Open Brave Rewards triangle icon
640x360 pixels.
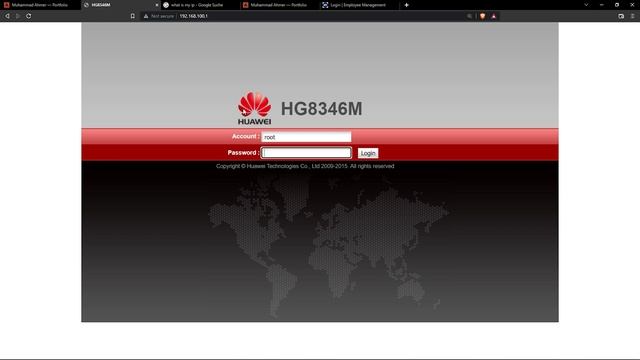tap(493, 16)
